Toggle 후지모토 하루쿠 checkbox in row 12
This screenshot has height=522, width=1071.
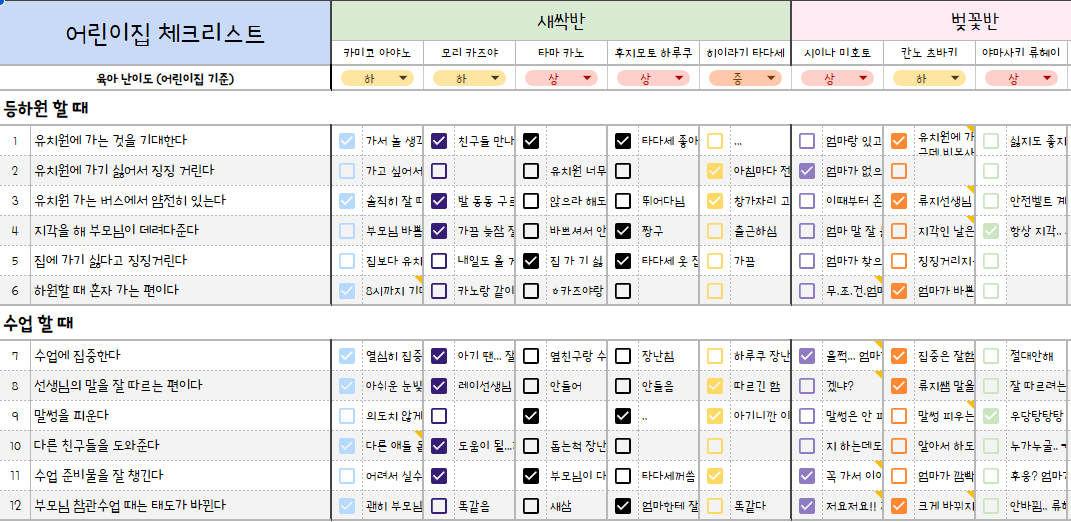tap(622, 506)
